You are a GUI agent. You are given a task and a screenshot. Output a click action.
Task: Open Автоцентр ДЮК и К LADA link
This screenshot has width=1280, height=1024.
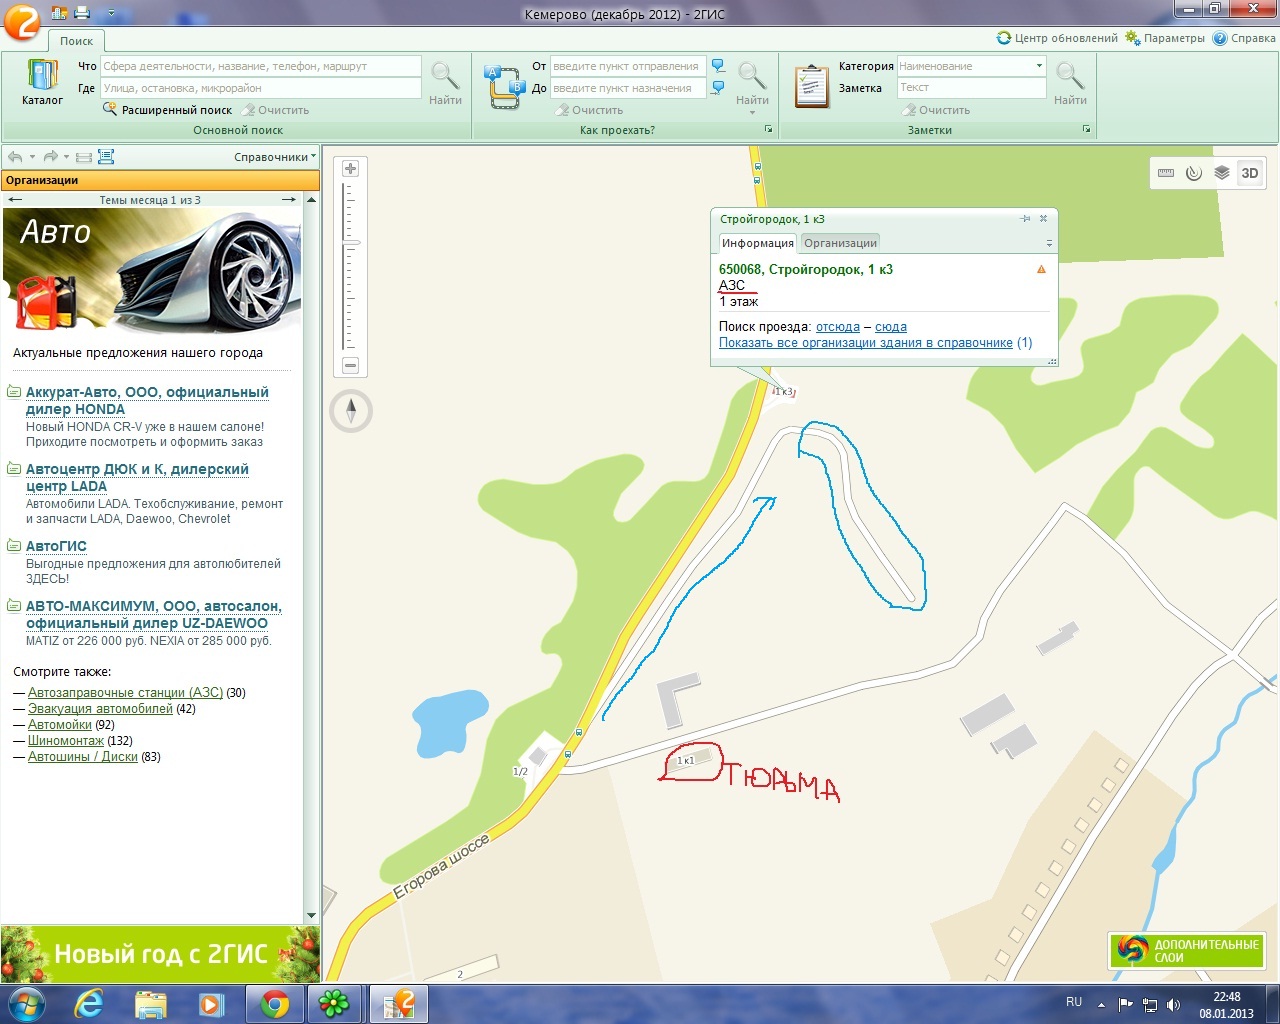[137, 477]
